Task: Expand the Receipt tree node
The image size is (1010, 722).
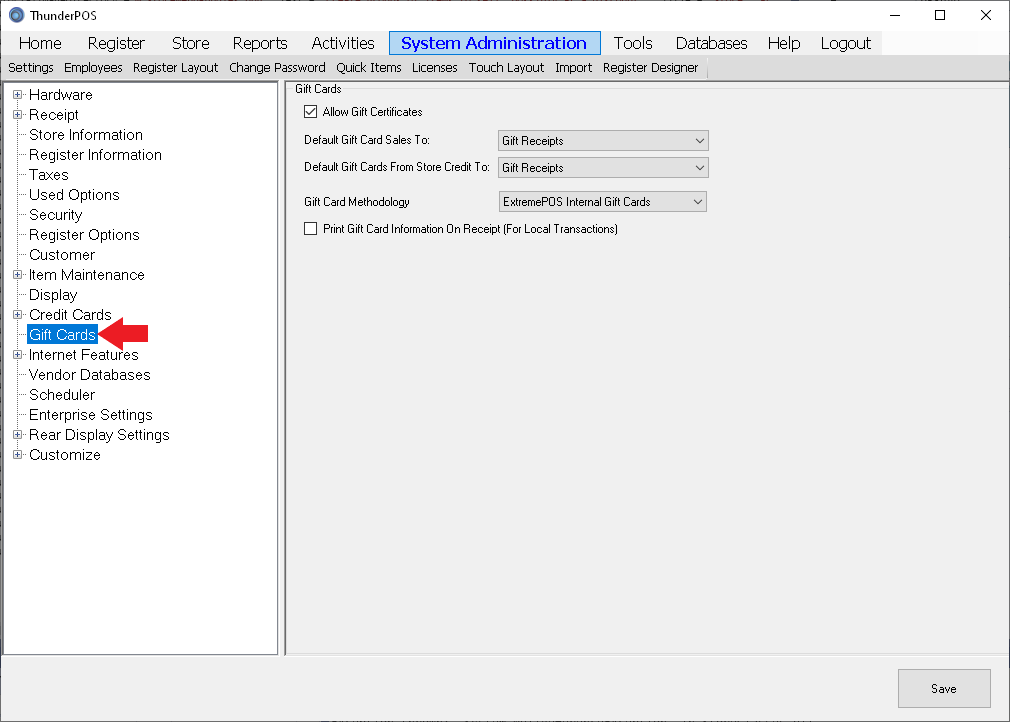Action: tap(18, 115)
